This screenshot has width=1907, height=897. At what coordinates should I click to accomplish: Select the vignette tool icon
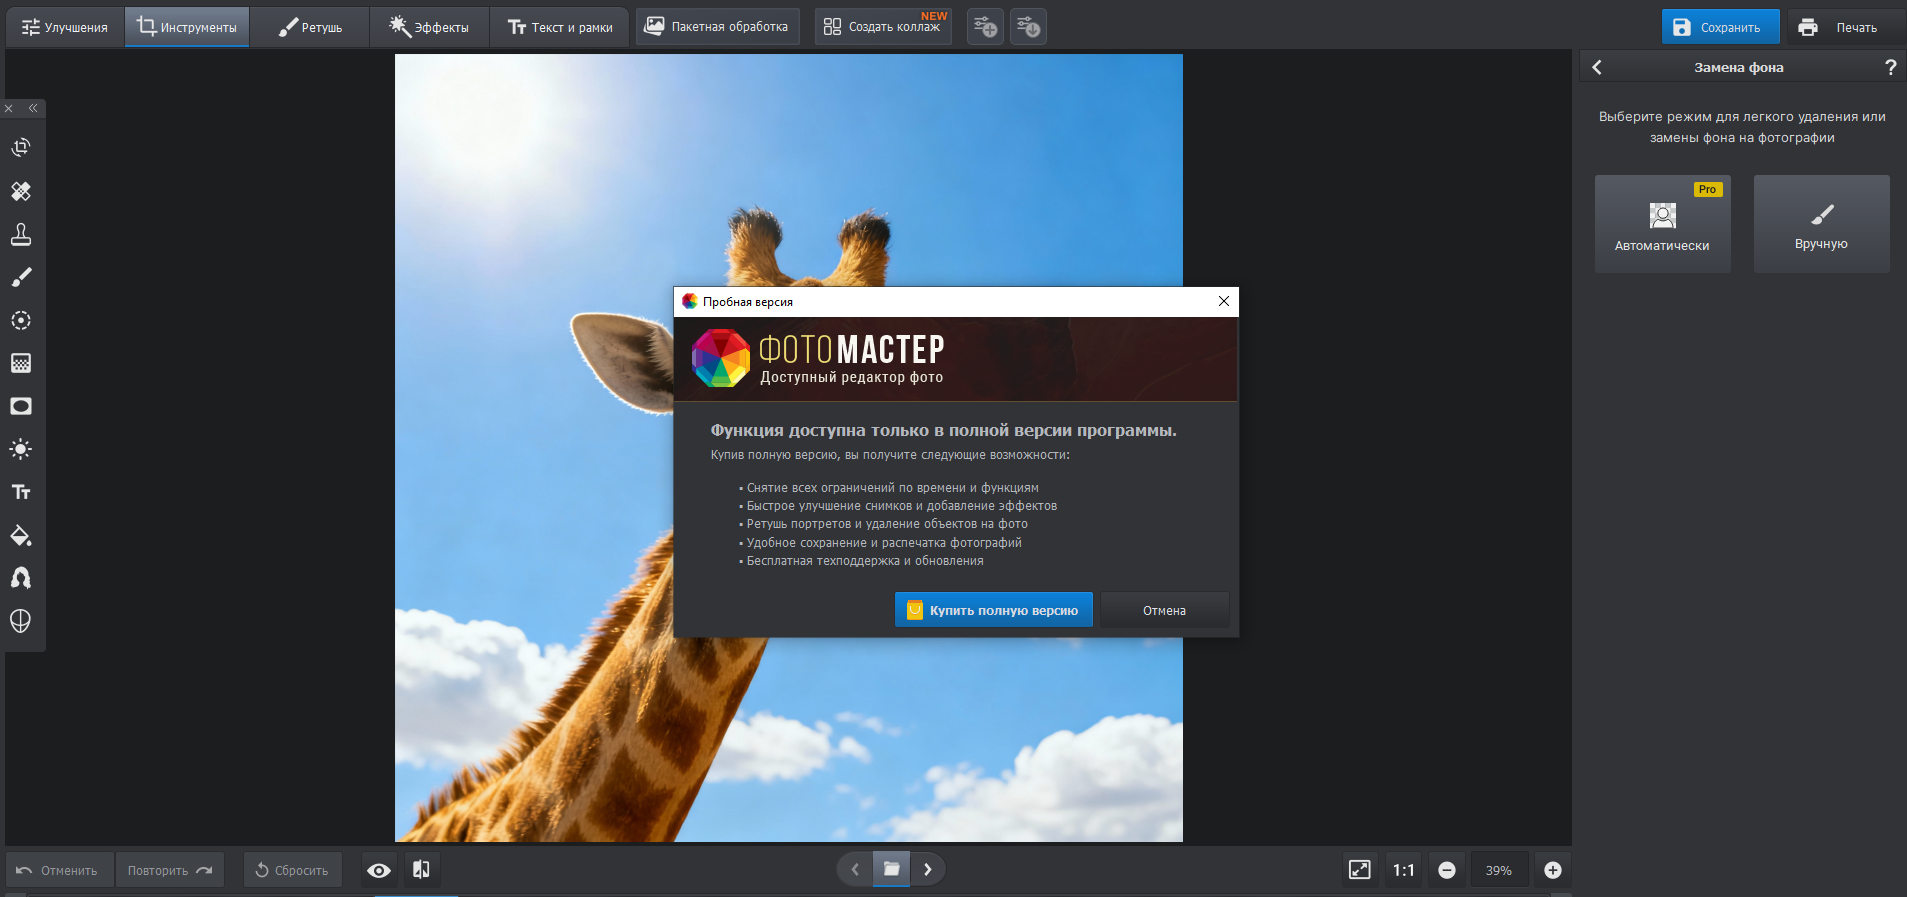(x=21, y=406)
